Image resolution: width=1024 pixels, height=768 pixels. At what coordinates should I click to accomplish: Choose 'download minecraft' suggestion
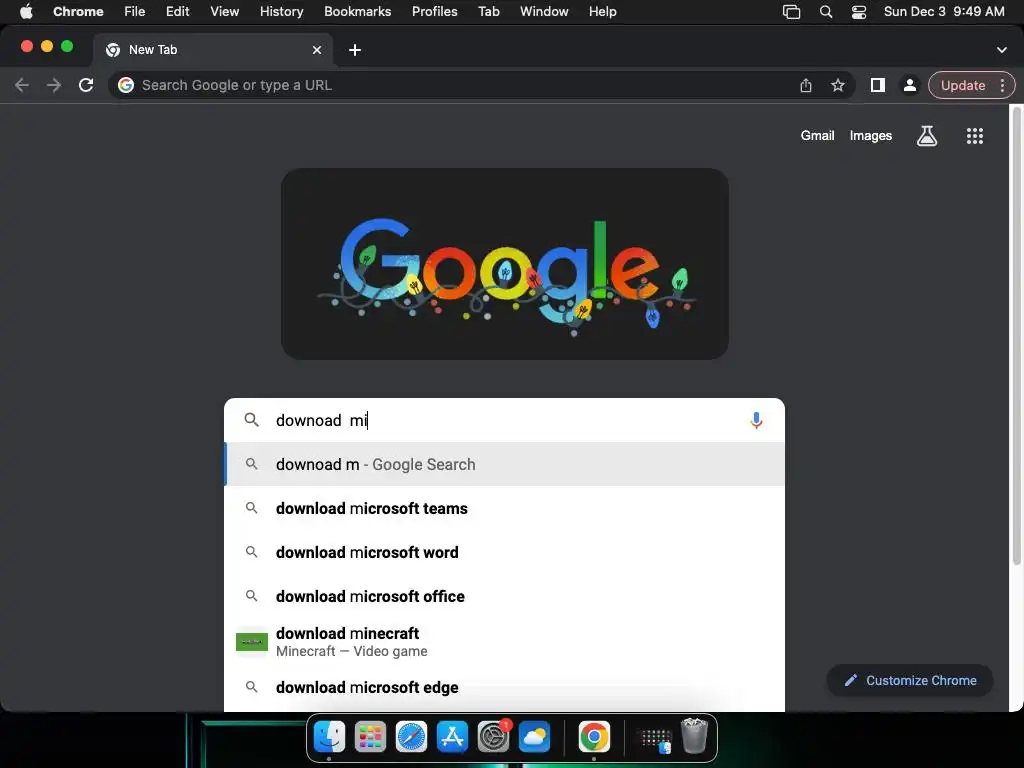click(x=504, y=642)
